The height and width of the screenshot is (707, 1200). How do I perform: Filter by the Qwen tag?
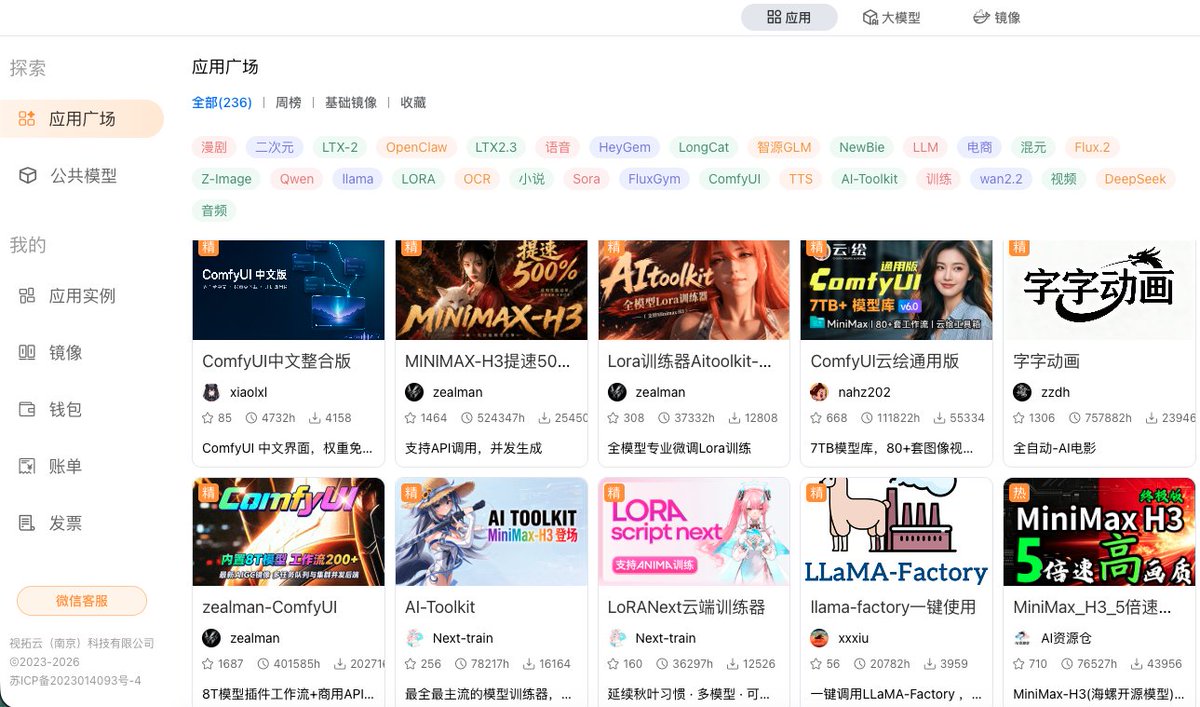(297, 179)
